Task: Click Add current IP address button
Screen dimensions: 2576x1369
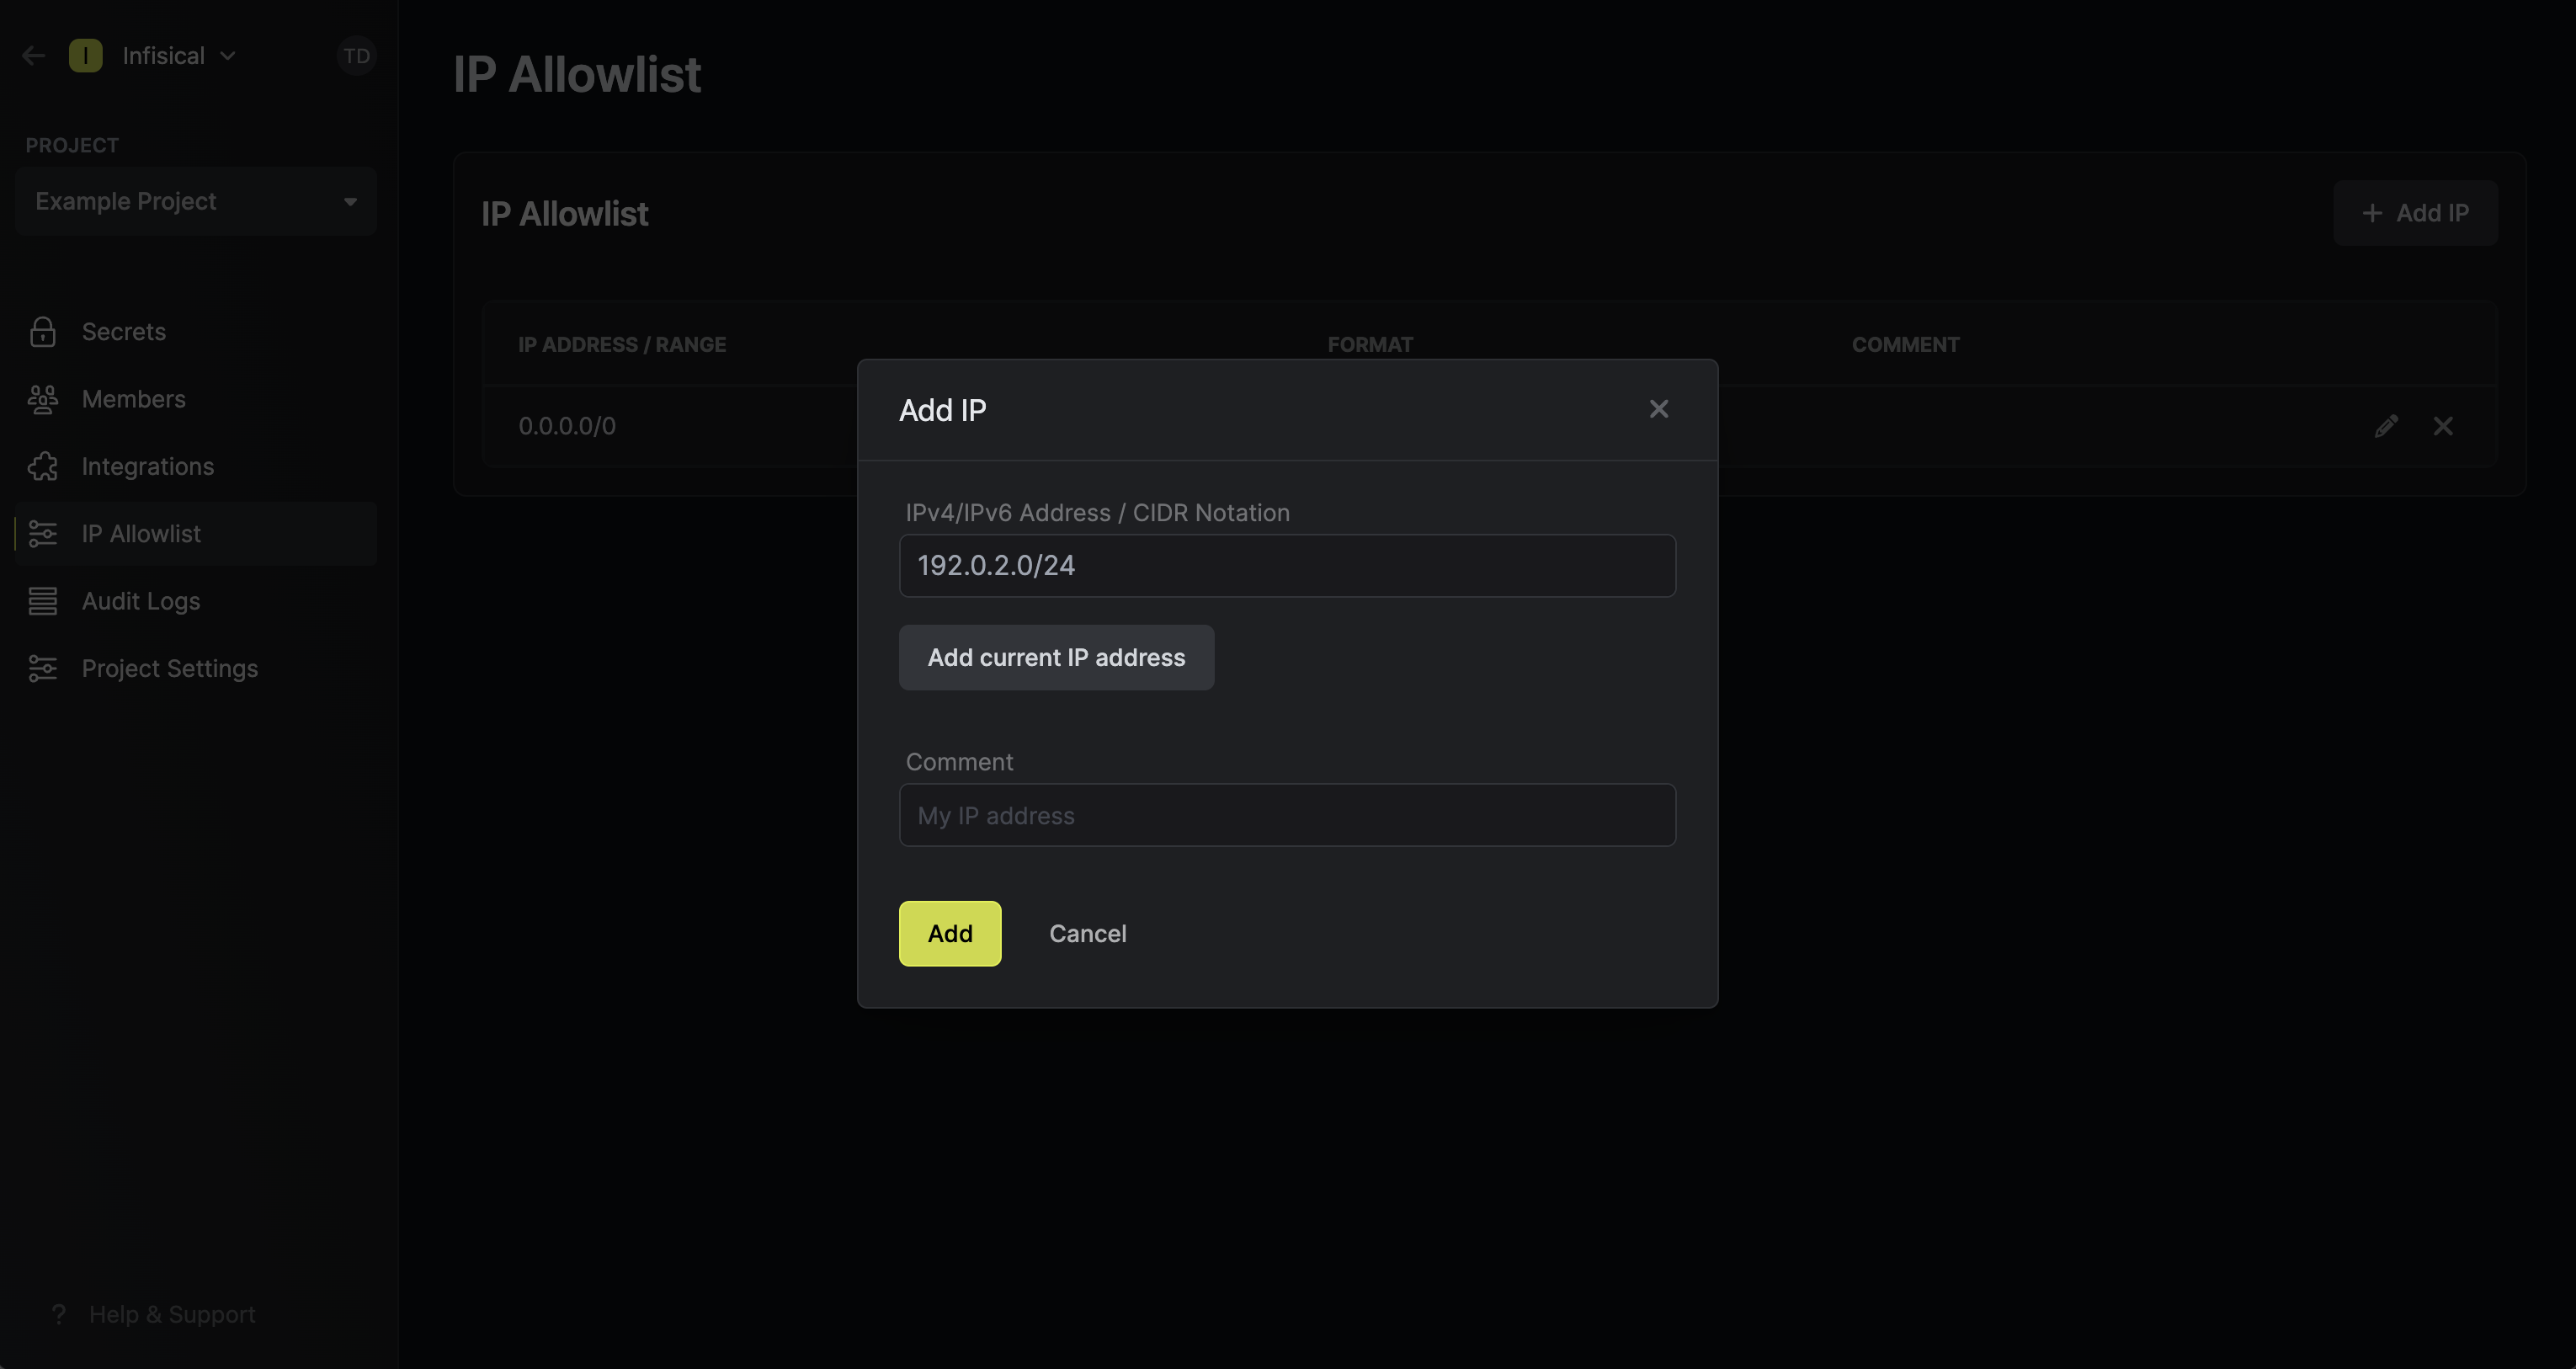Action: [1056, 658]
